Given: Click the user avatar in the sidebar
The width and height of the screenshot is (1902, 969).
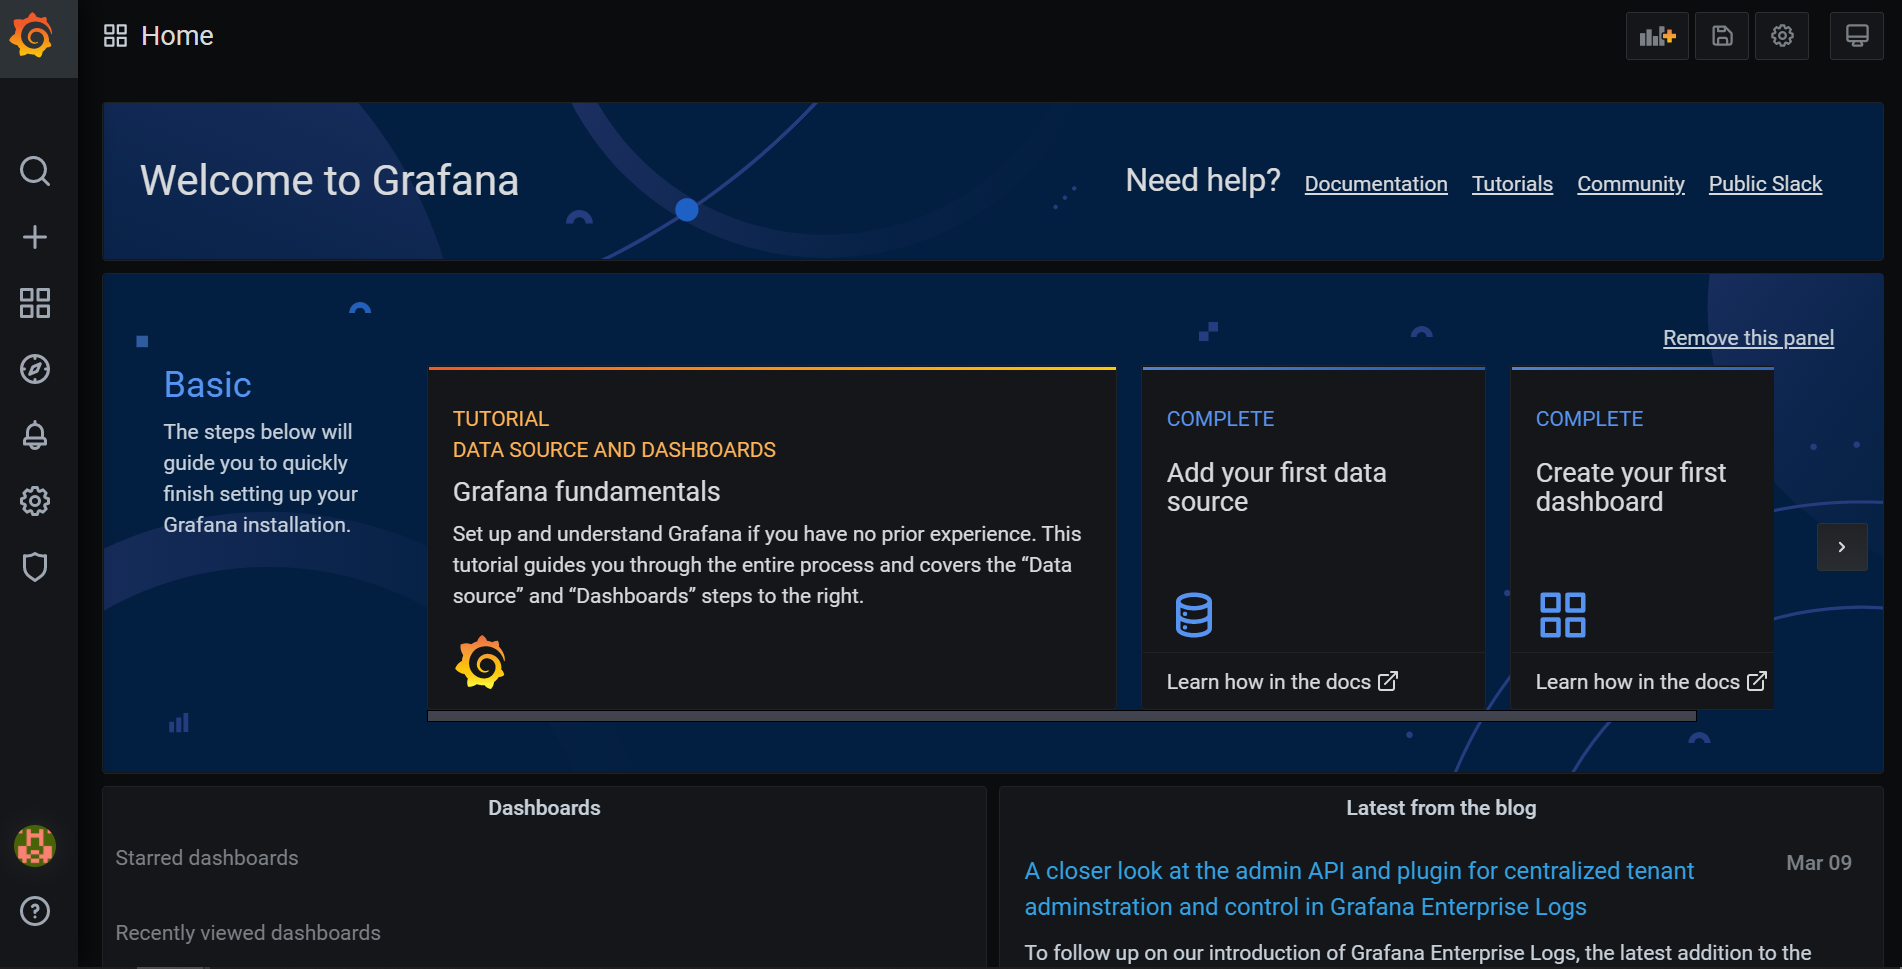Looking at the screenshot, I should (x=35, y=846).
